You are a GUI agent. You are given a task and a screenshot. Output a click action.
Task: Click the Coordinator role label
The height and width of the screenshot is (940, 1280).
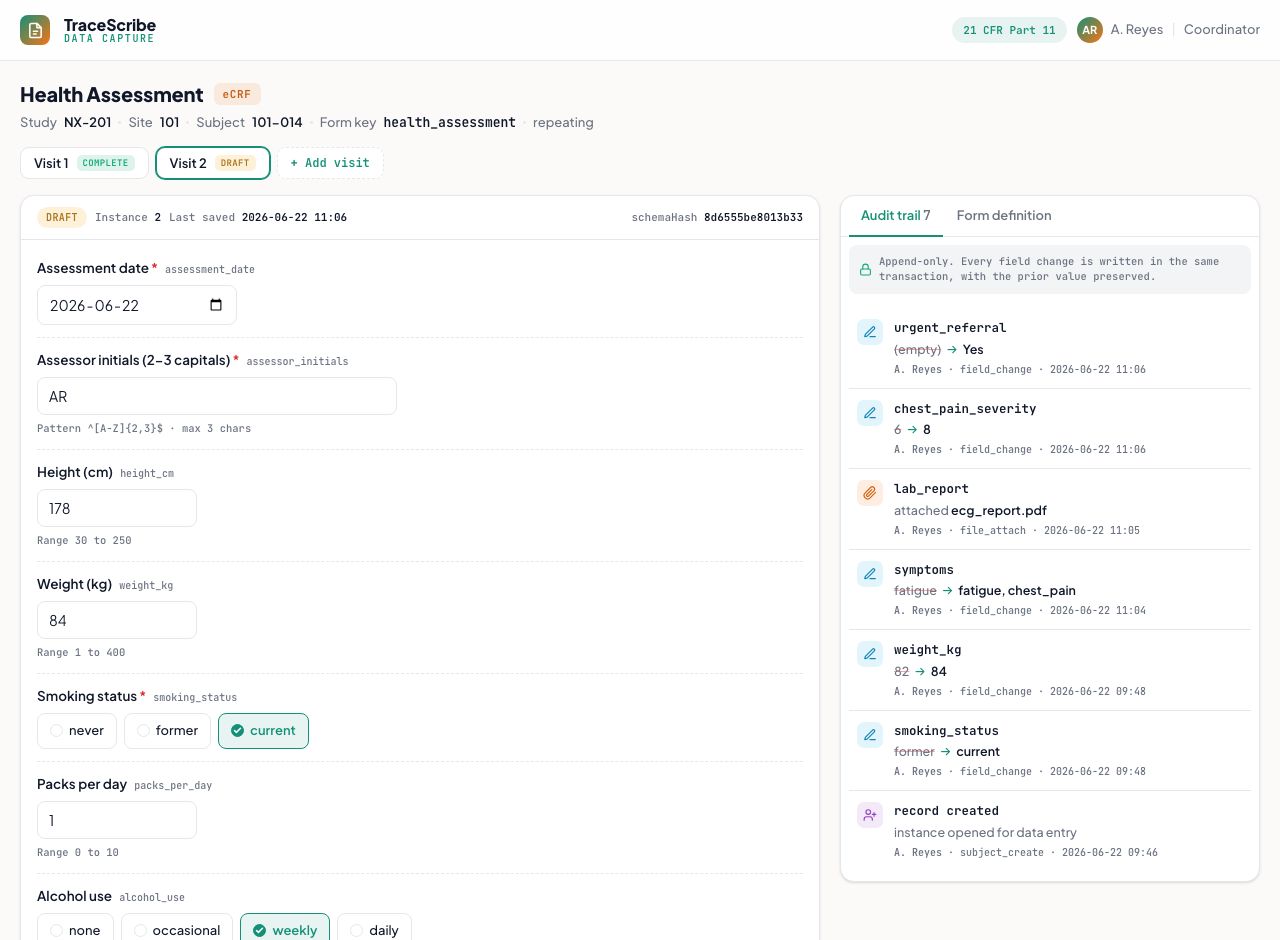[1222, 30]
